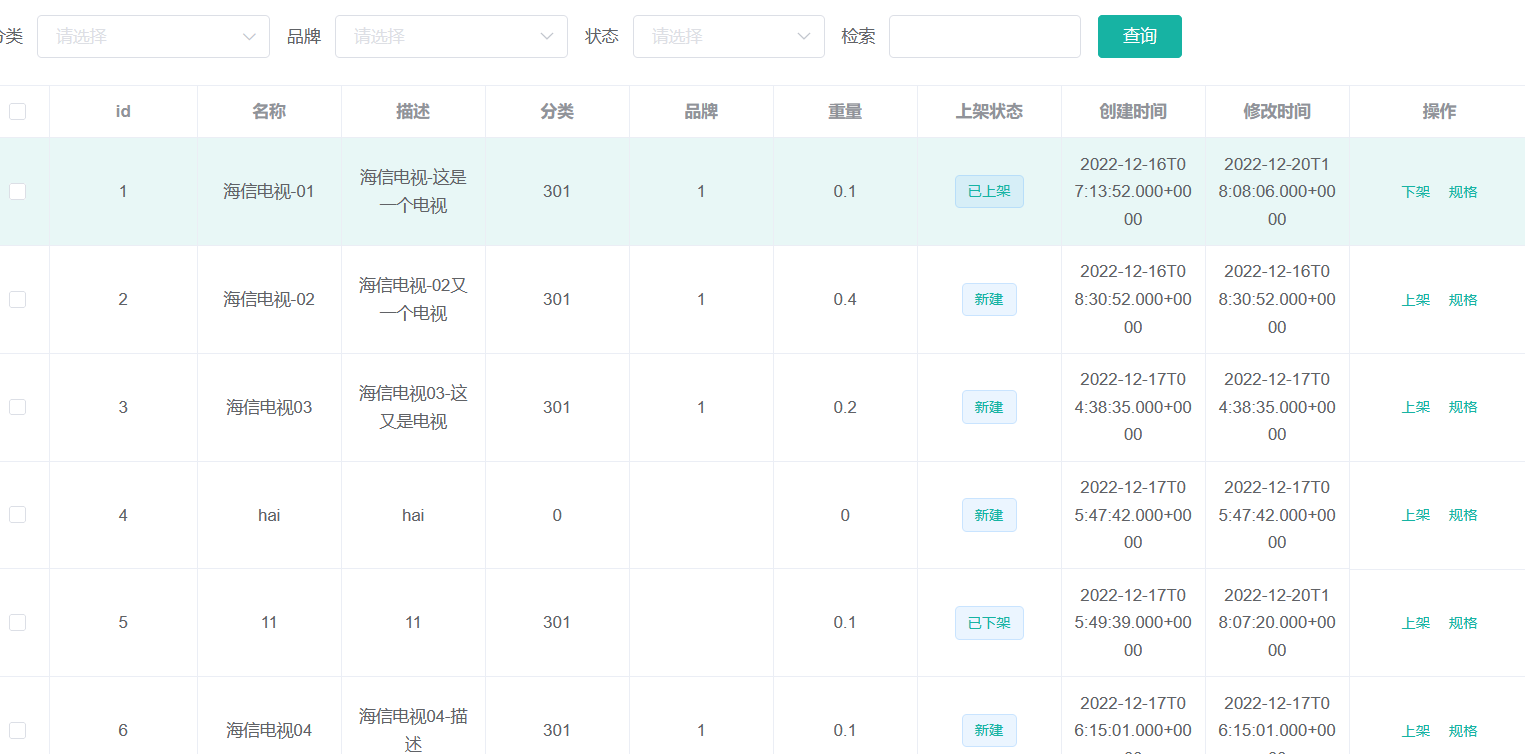Open the 分类 category dropdown
The width and height of the screenshot is (1525, 754).
point(153,36)
